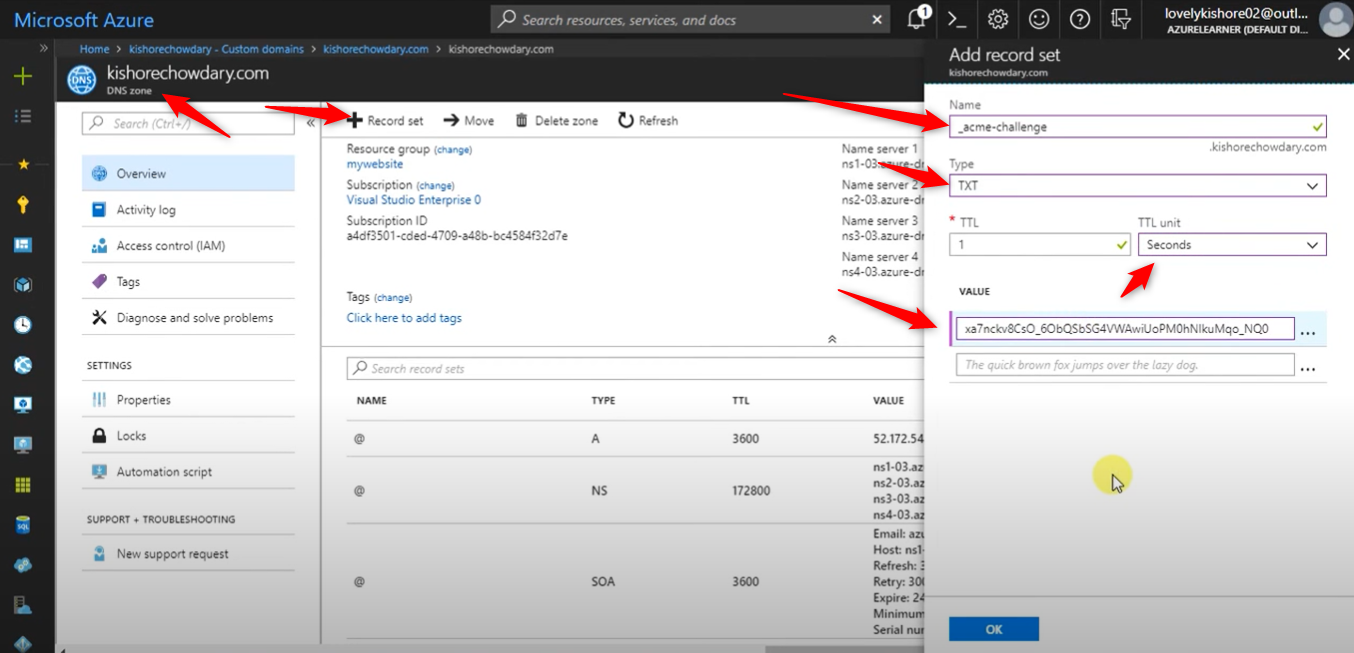1354x653 pixels.
Task: Click the green grid icon in sidebar
Action: 23,485
